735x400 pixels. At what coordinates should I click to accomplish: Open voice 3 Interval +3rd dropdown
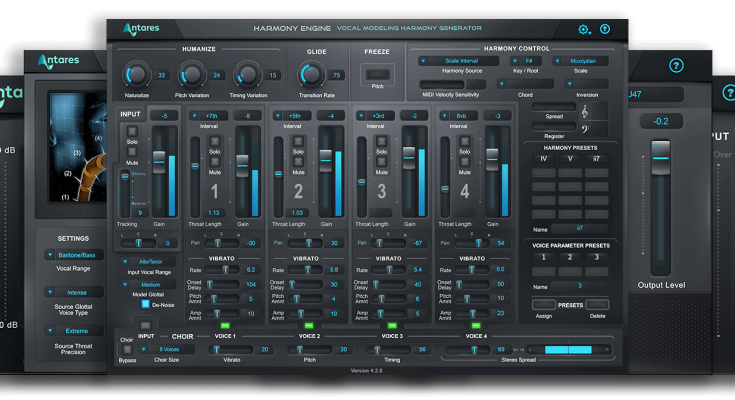click(375, 116)
